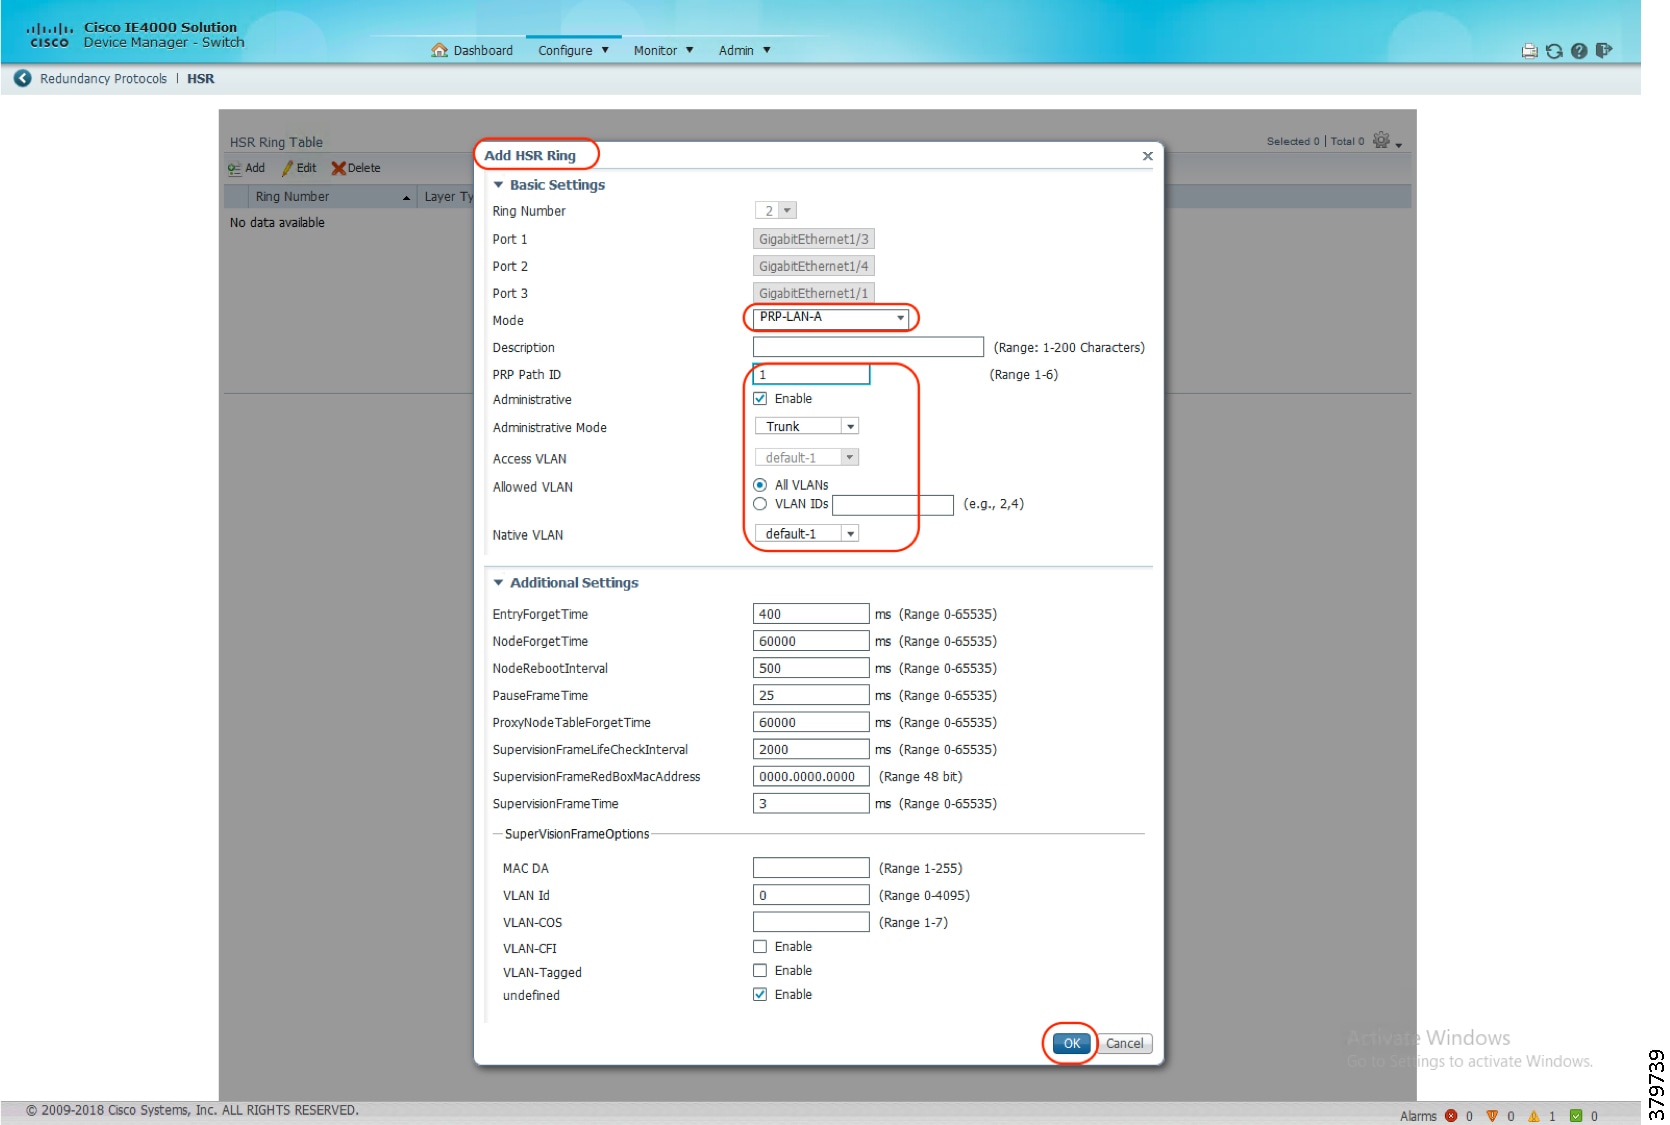Click the Description input field

[x=867, y=347]
